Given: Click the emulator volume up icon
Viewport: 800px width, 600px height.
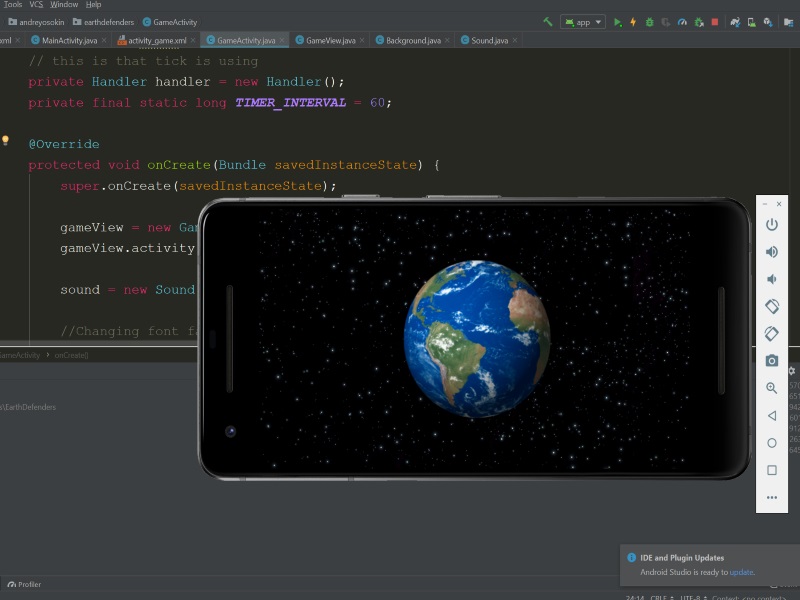Looking at the screenshot, I should (x=771, y=252).
